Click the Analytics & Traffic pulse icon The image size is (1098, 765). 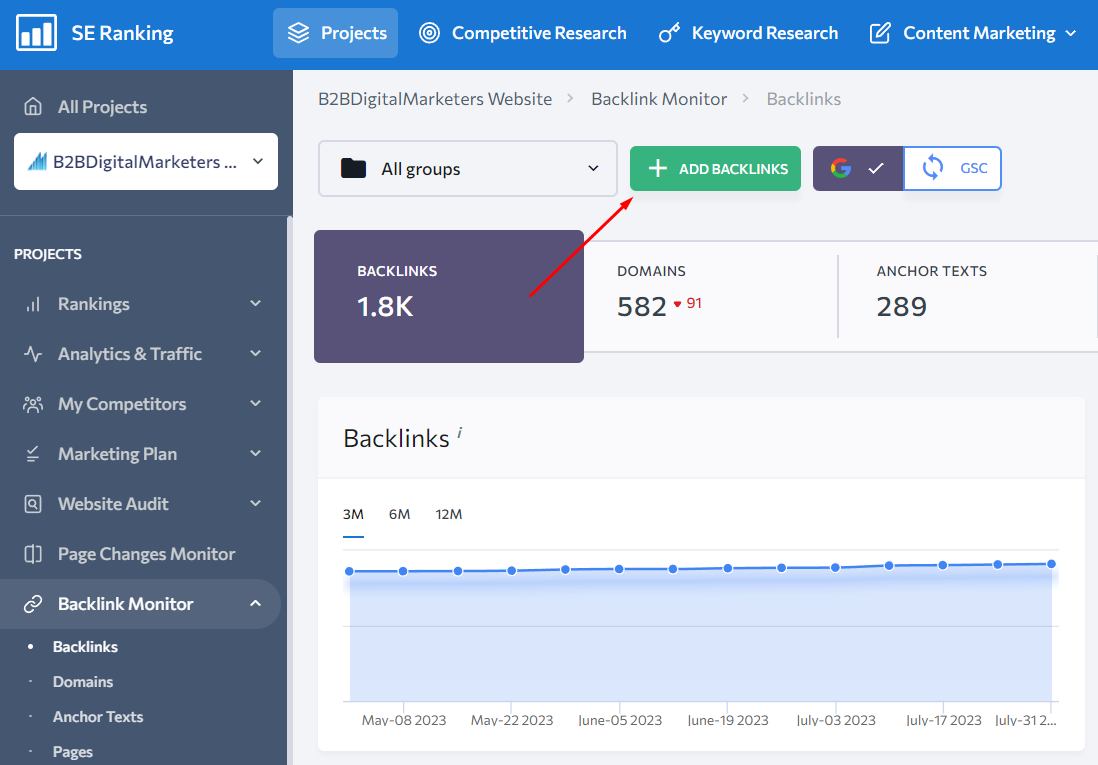tap(33, 354)
